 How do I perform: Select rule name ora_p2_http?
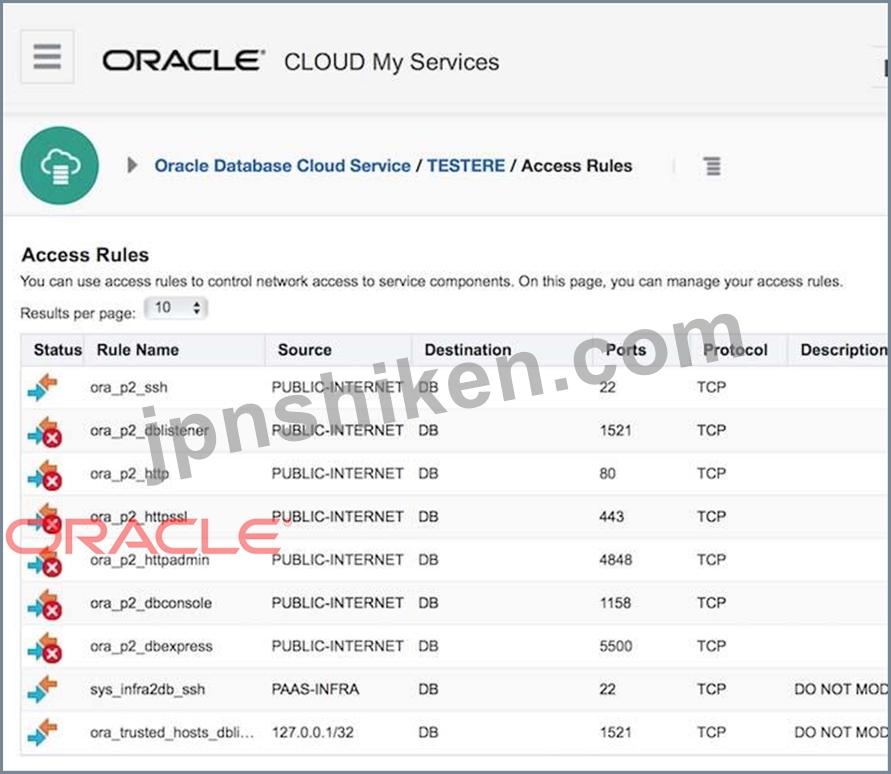(129, 474)
